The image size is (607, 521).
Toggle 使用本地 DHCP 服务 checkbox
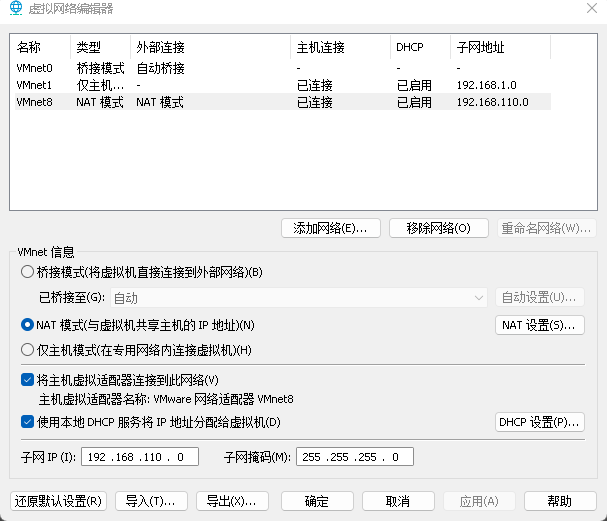tap(27, 422)
